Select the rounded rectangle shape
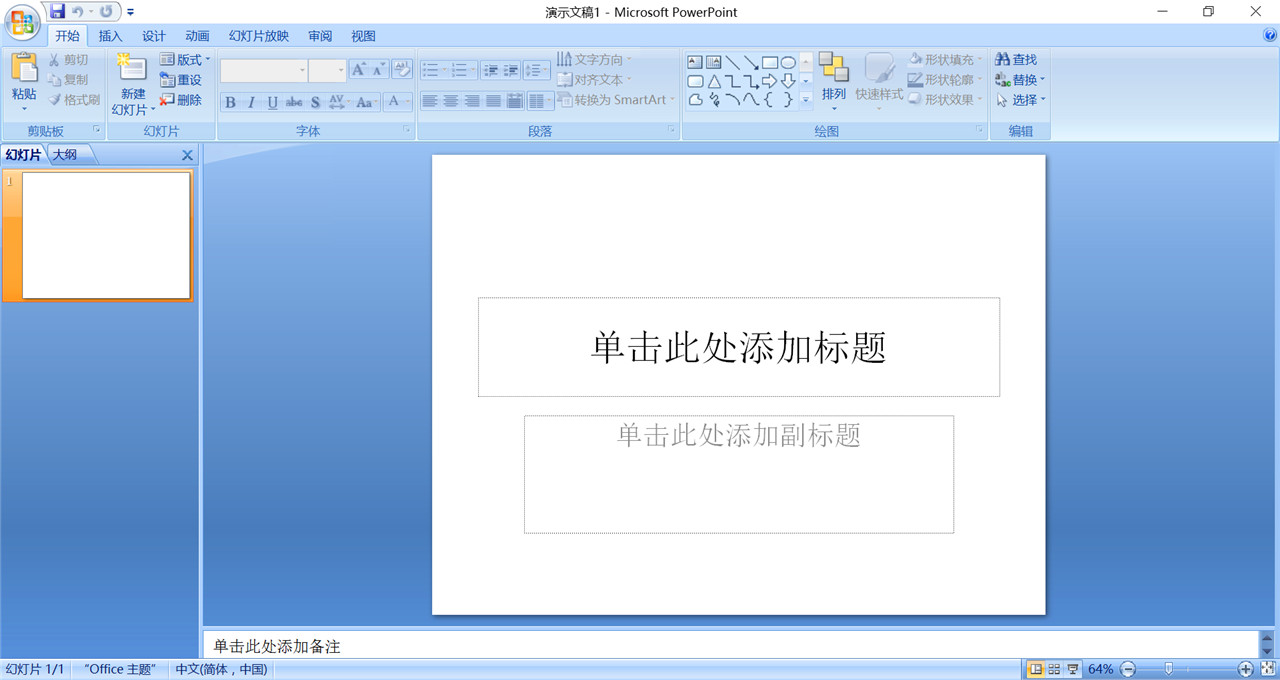The image size is (1280, 680). click(x=695, y=81)
